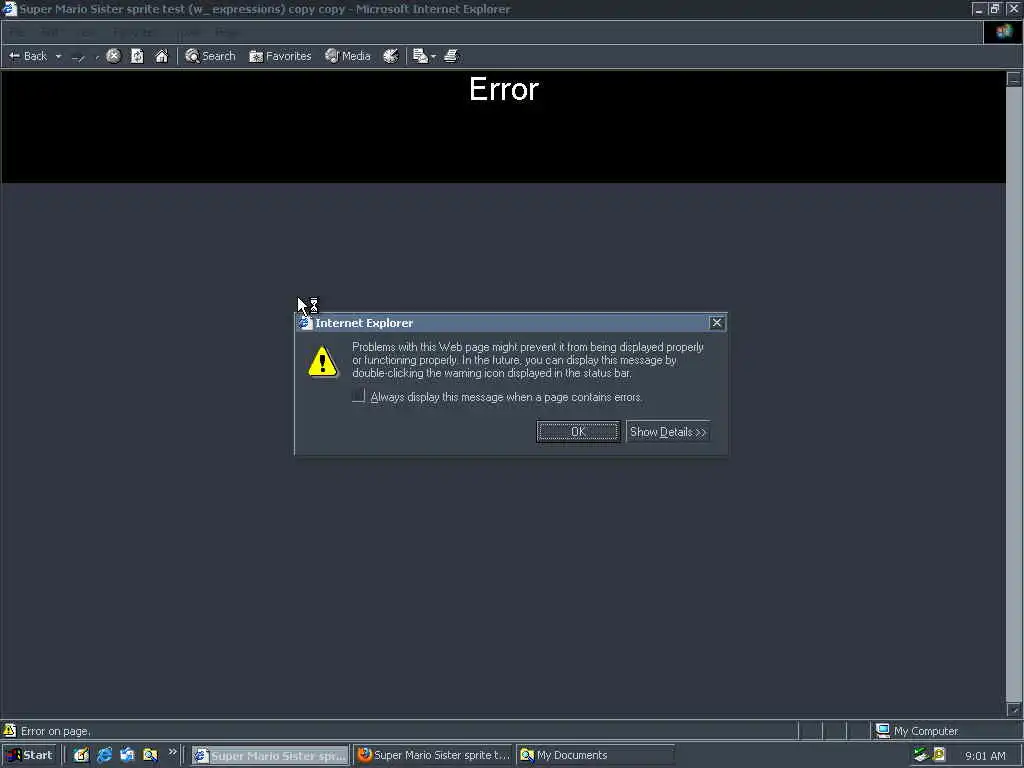The image size is (1024, 768).
Task: Switch to Firefox Super Mario Sister taskbar button
Action: click(x=434, y=756)
